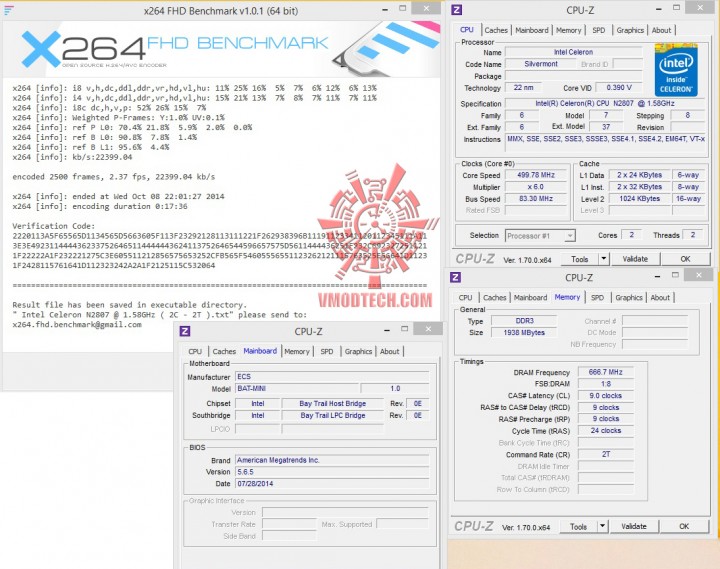Click Tools button in top CPU-Z window
Viewport: 720px width, 569px height.
tap(580, 259)
